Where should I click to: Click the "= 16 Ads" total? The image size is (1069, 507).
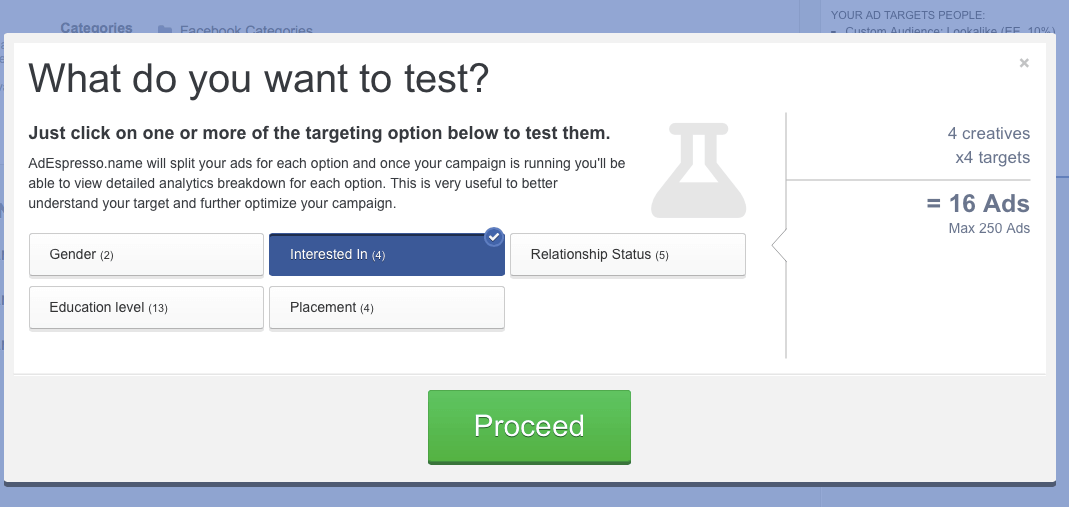978,203
